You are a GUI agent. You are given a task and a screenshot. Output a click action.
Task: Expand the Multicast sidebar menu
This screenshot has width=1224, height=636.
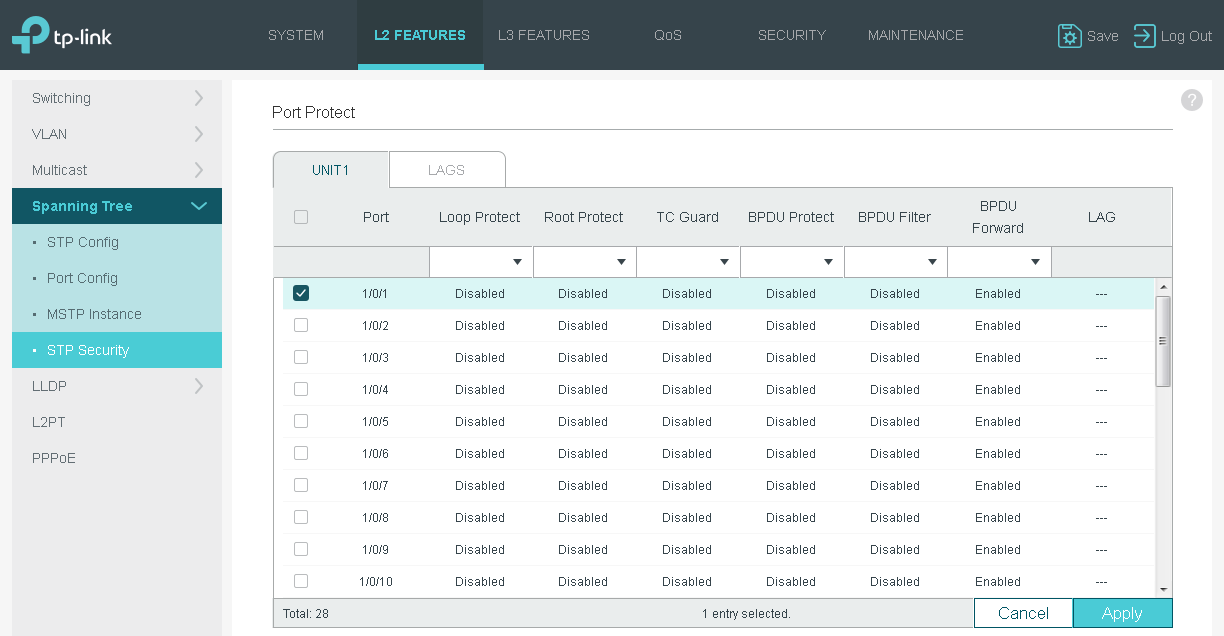pyautogui.click(x=117, y=170)
